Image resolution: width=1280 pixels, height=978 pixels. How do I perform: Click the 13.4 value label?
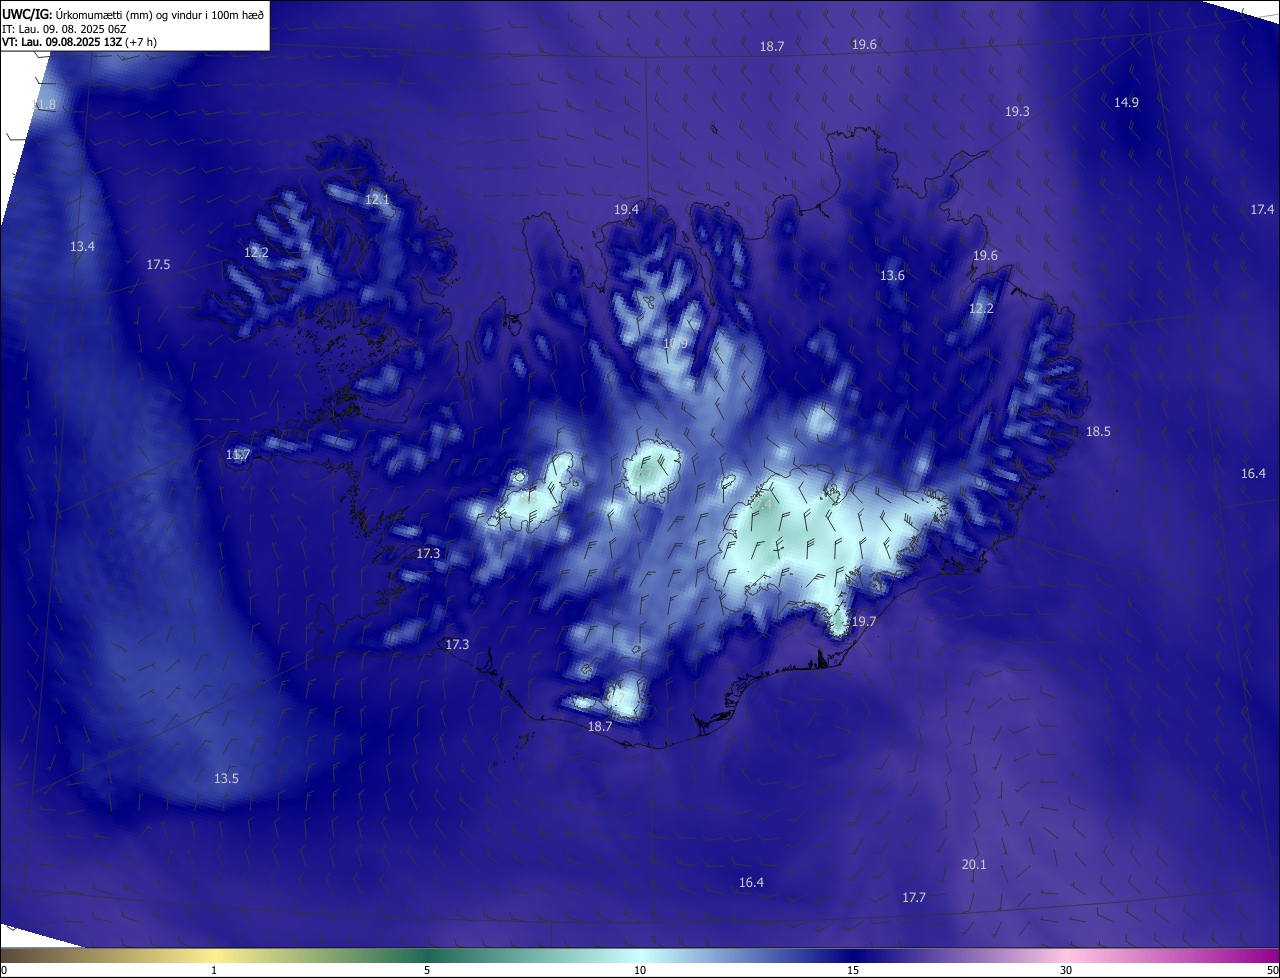tap(82, 246)
